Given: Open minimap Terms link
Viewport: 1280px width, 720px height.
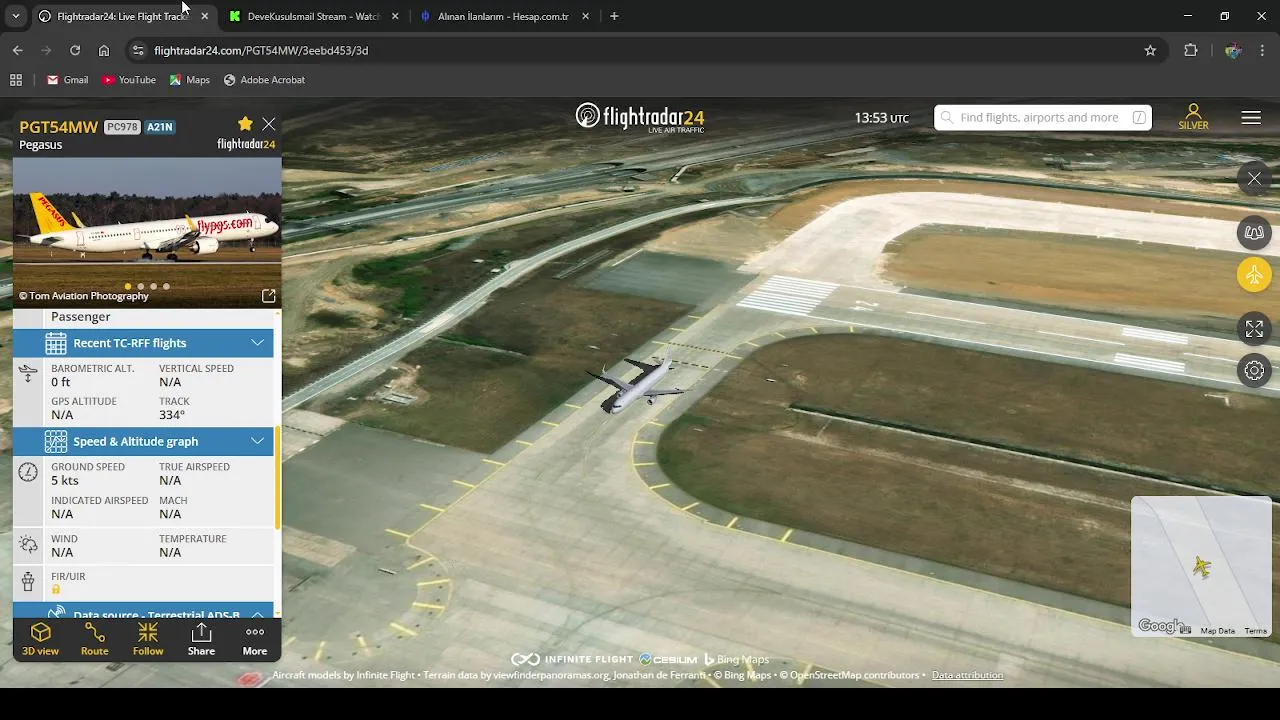Looking at the screenshot, I should (1256, 631).
